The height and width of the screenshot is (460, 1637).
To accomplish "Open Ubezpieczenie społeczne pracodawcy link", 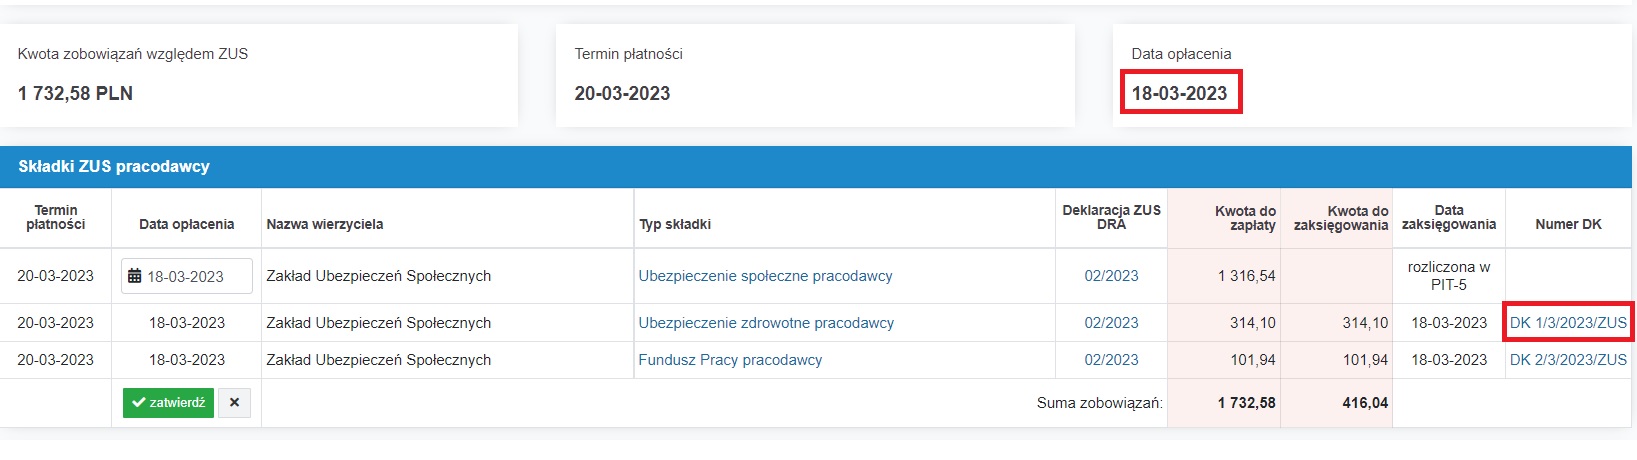I will 765,276.
